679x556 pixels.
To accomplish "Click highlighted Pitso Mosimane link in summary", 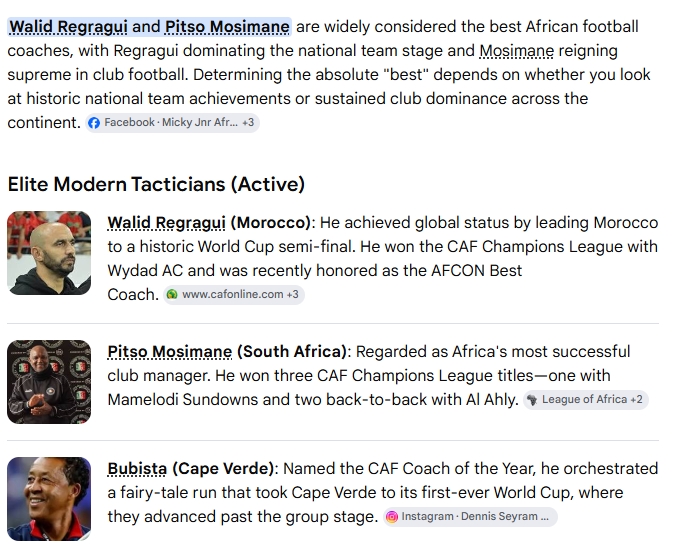I will pyautogui.click(x=227, y=27).
